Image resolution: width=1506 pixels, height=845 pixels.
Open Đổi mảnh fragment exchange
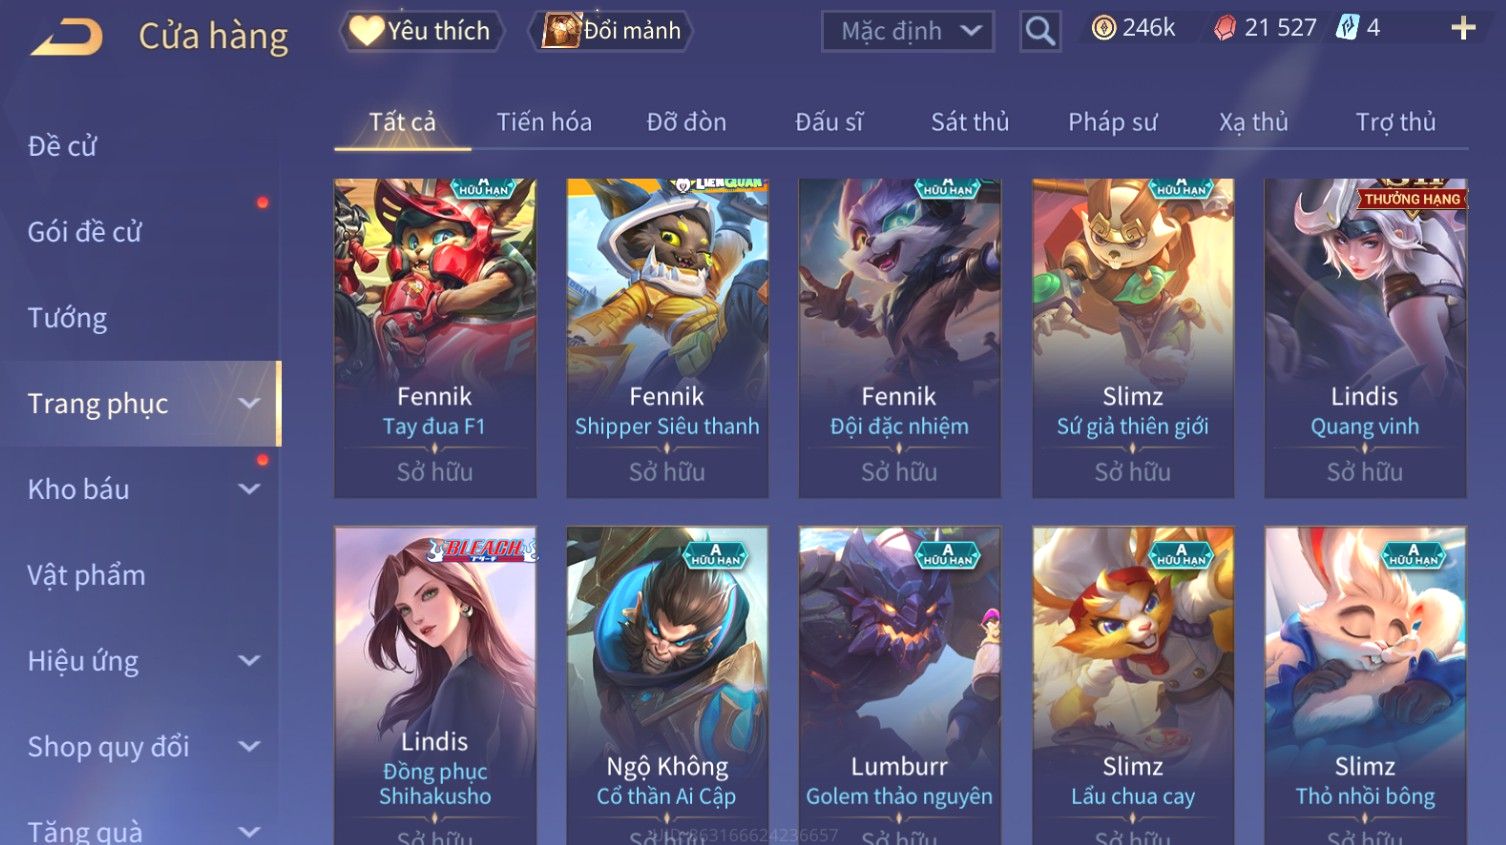click(611, 31)
